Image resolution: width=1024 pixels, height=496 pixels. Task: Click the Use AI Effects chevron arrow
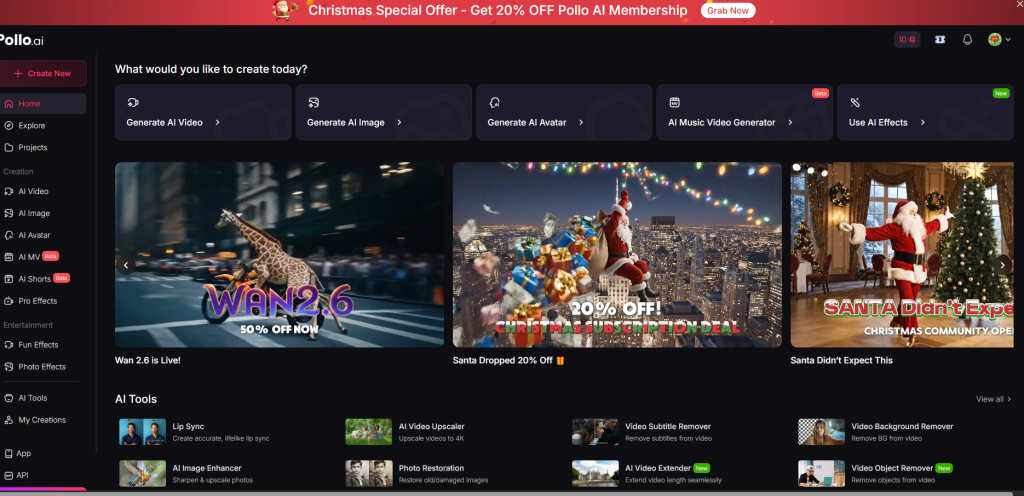coord(923,122)
